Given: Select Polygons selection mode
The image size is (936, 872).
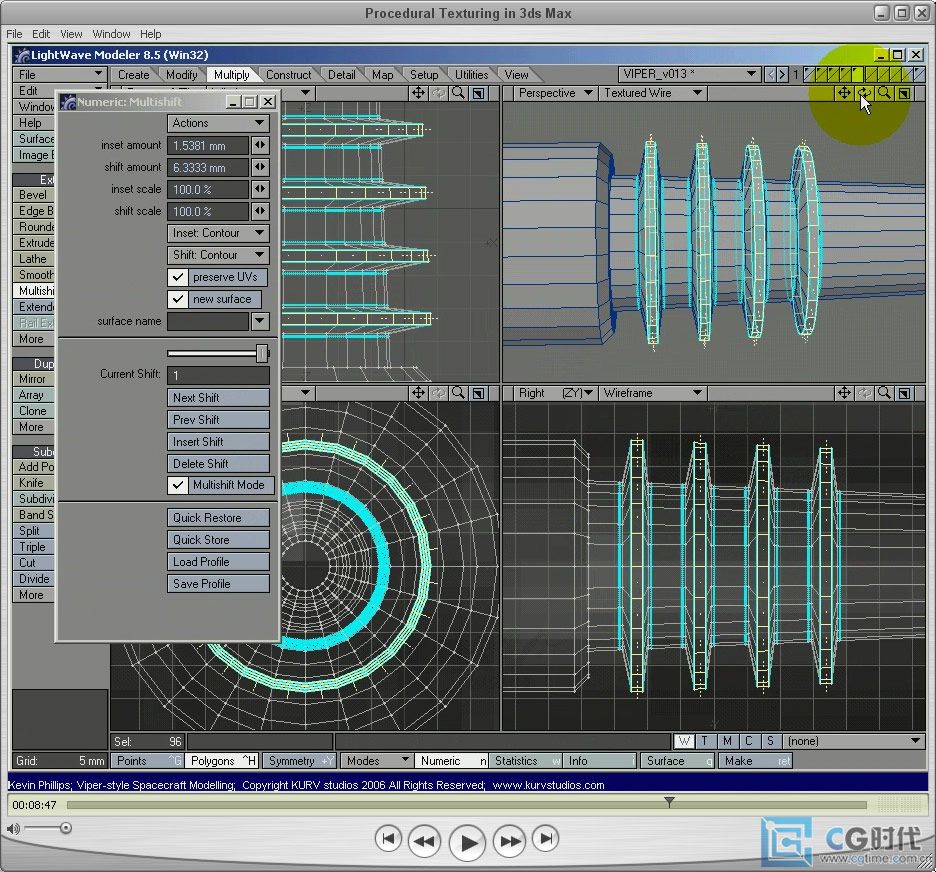Looking at the screenshot, I should coord(221,761).
